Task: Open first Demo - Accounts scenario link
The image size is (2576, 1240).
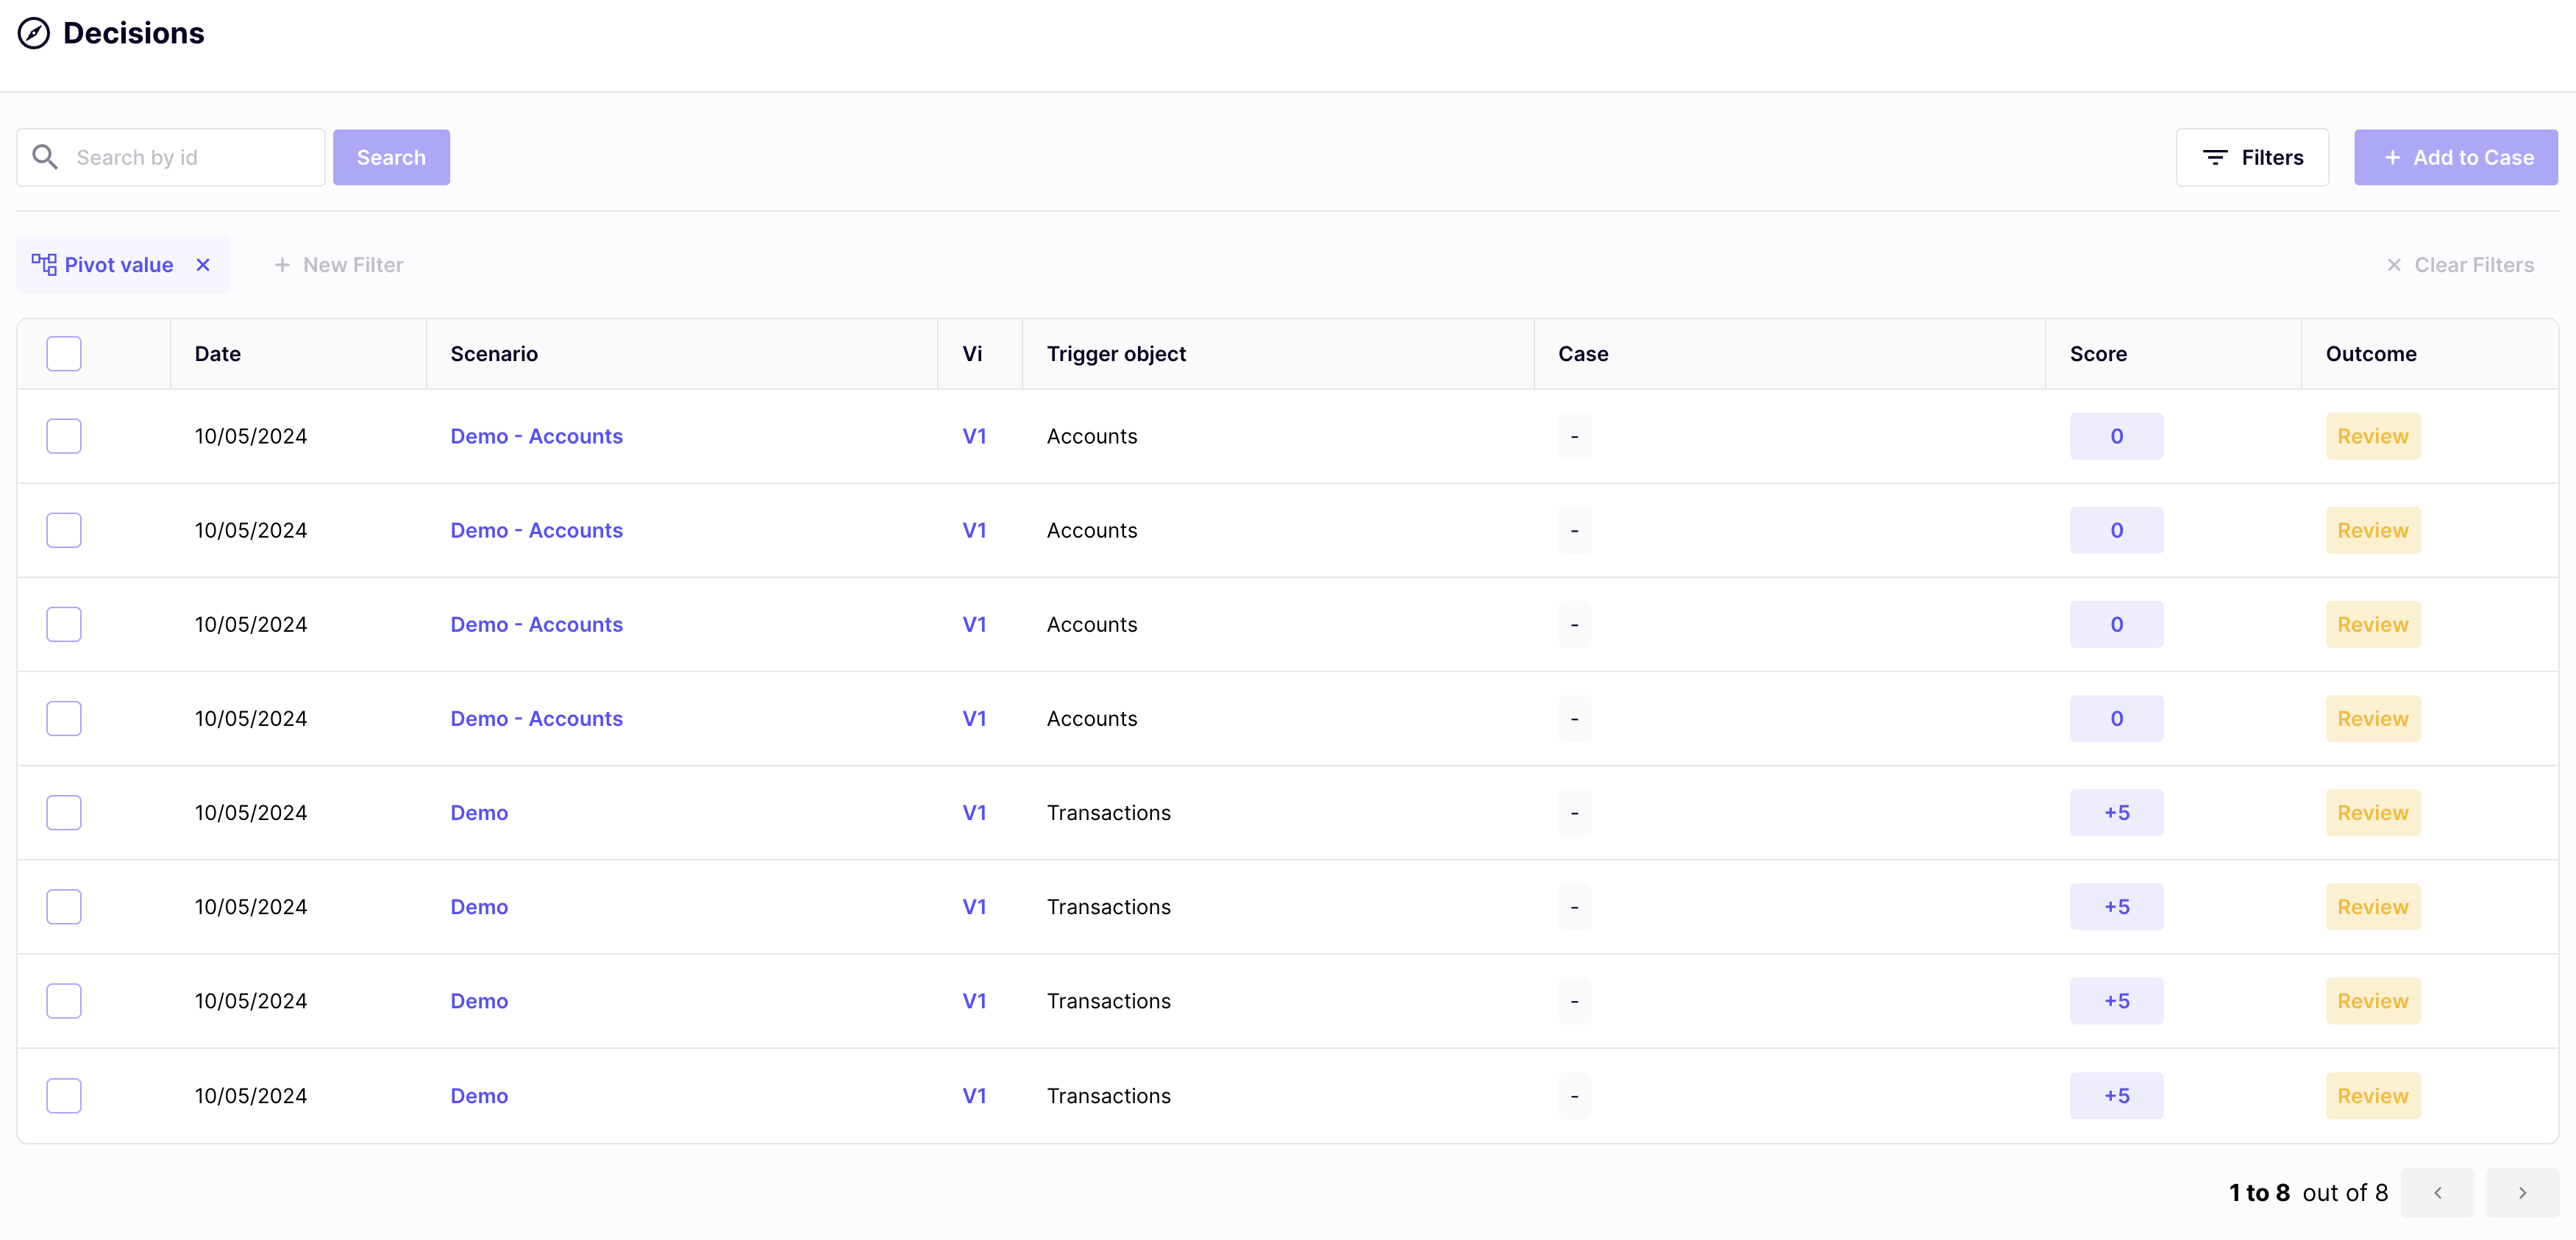Action: coord(536,436)
